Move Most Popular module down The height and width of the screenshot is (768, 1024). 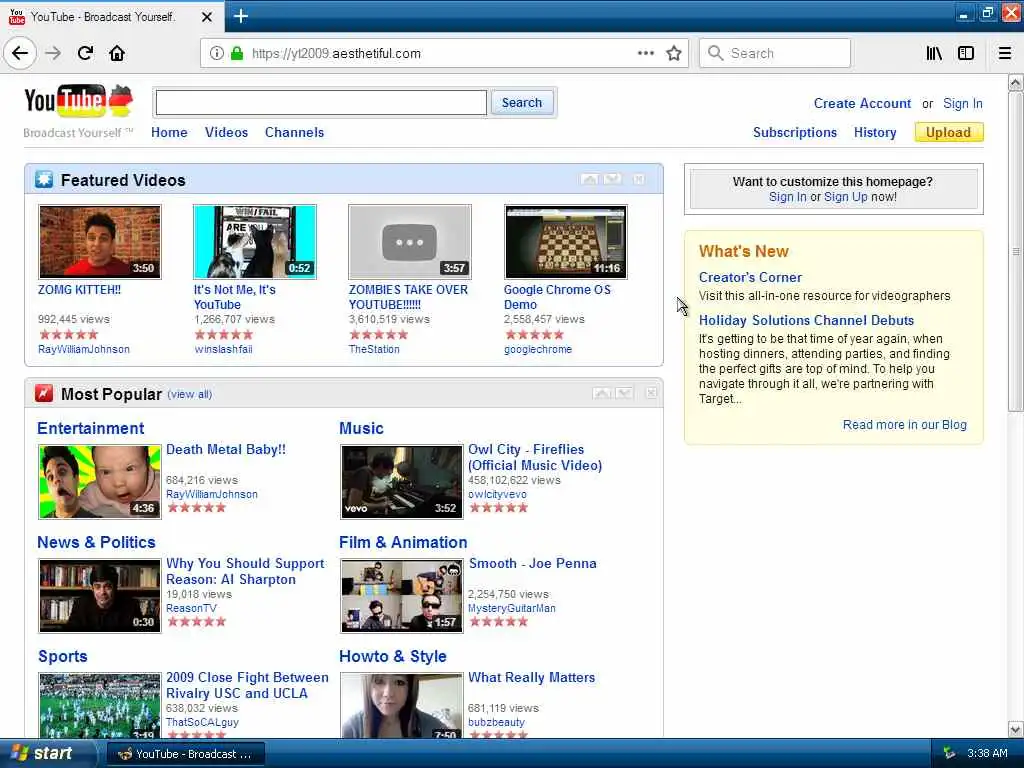point(624,393)
